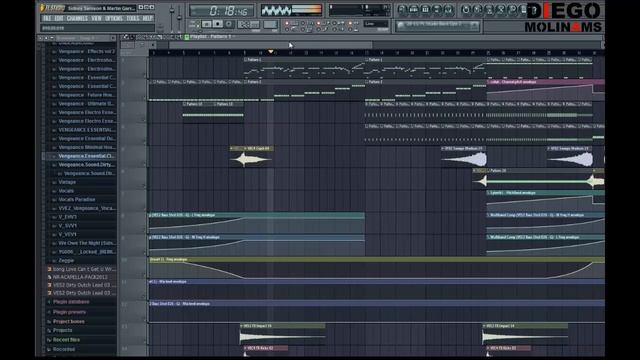The width and height of the screenshot is (640, 360).
Task: Click the one-click audio recording icon
Action: click(x=512, y=9)
